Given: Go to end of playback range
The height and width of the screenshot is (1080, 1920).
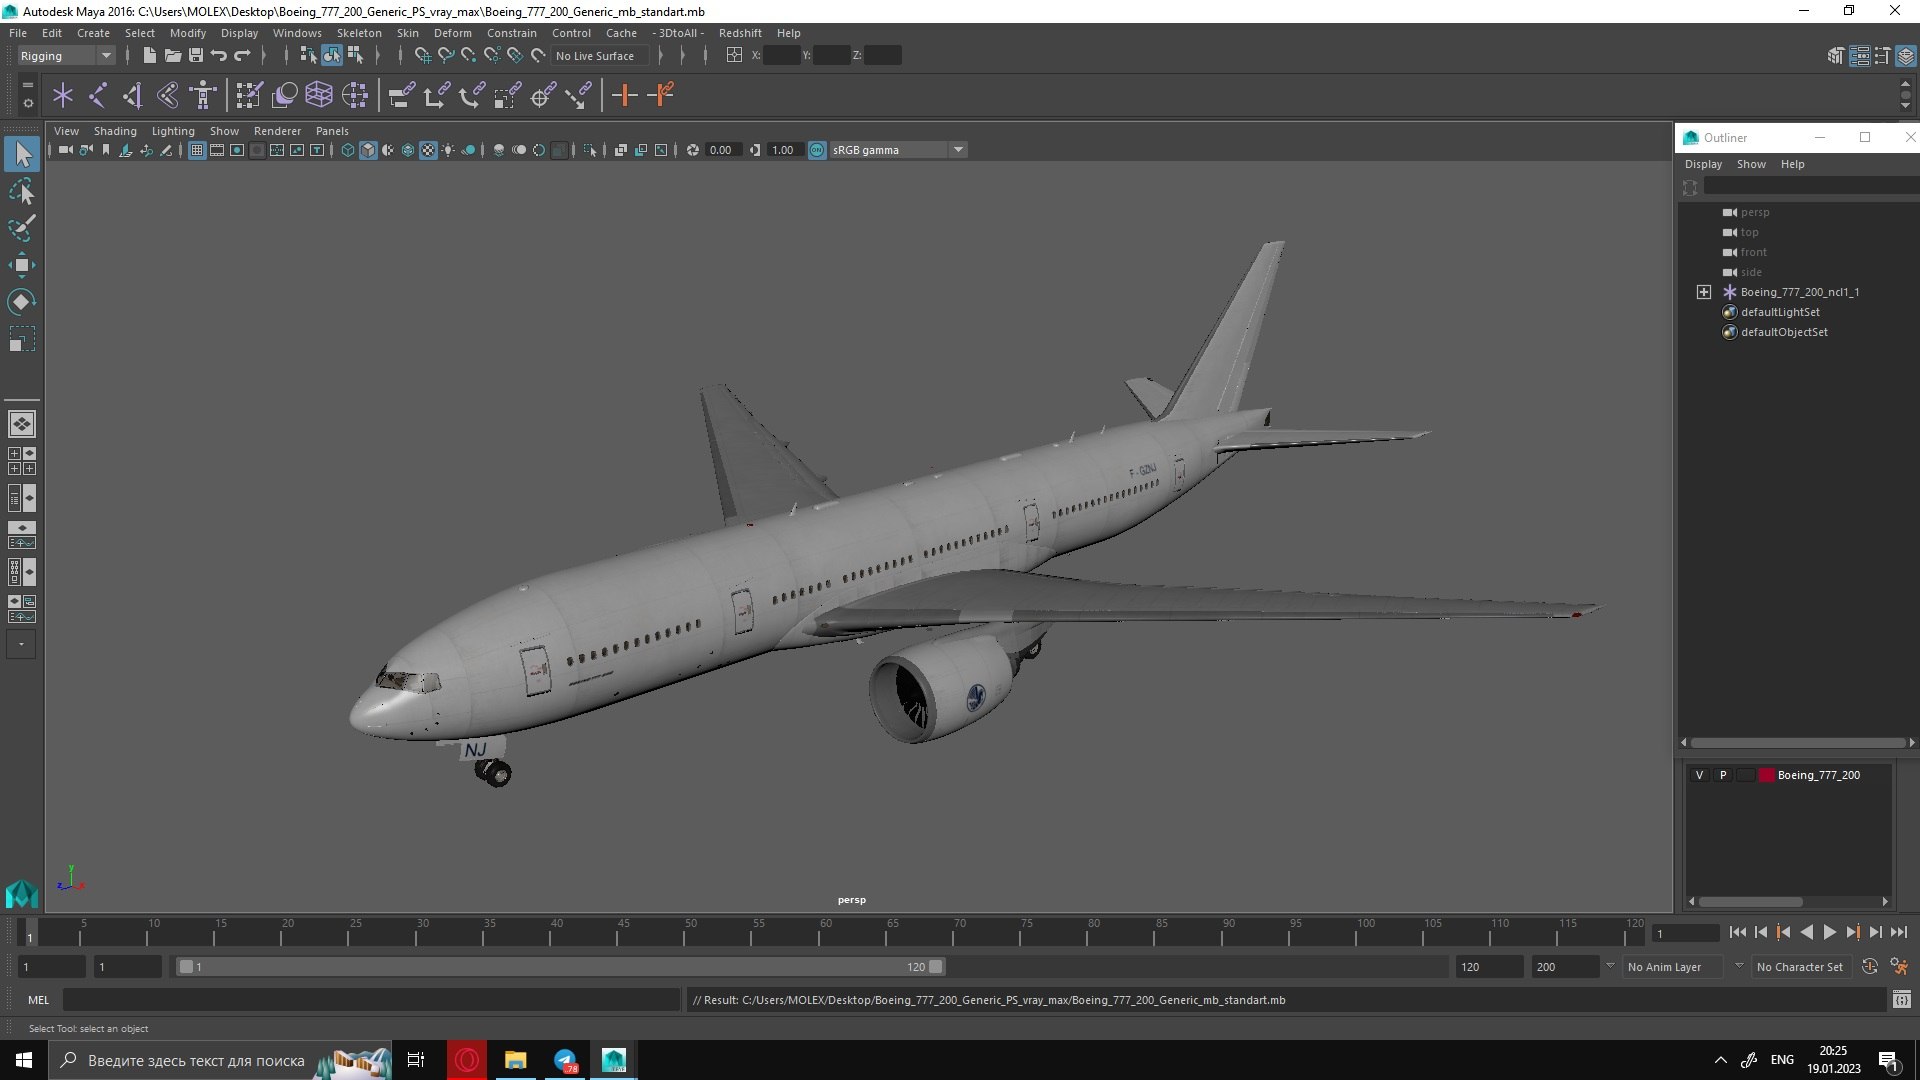Looking at the screenshot, I should point(1898,932).
